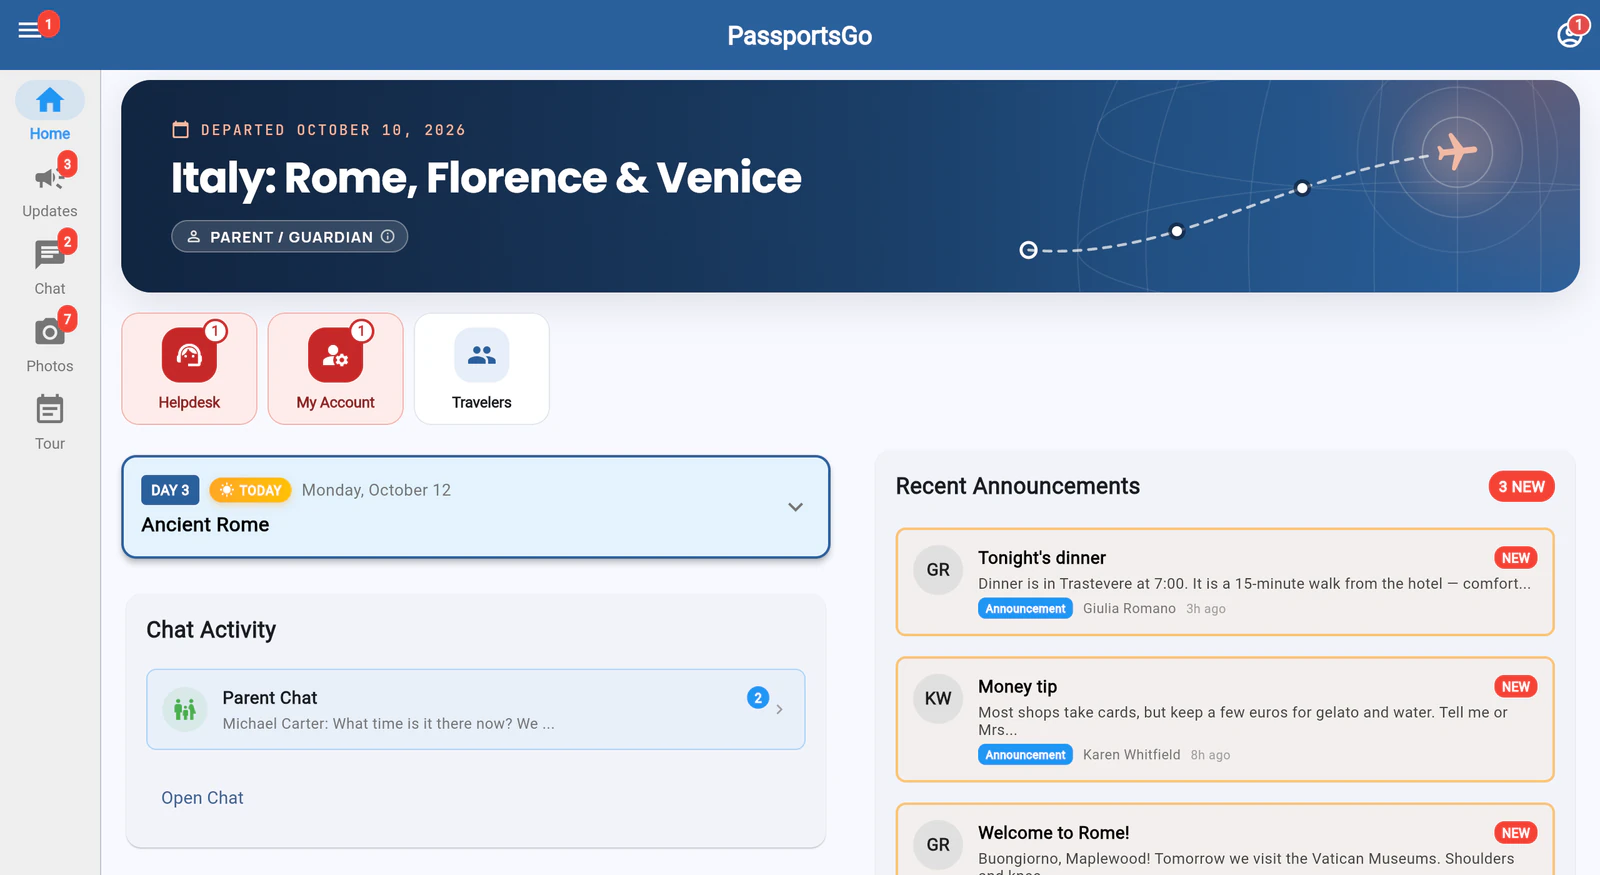Click the Open Chat link
1600x875 pixels.
(202, 798)
